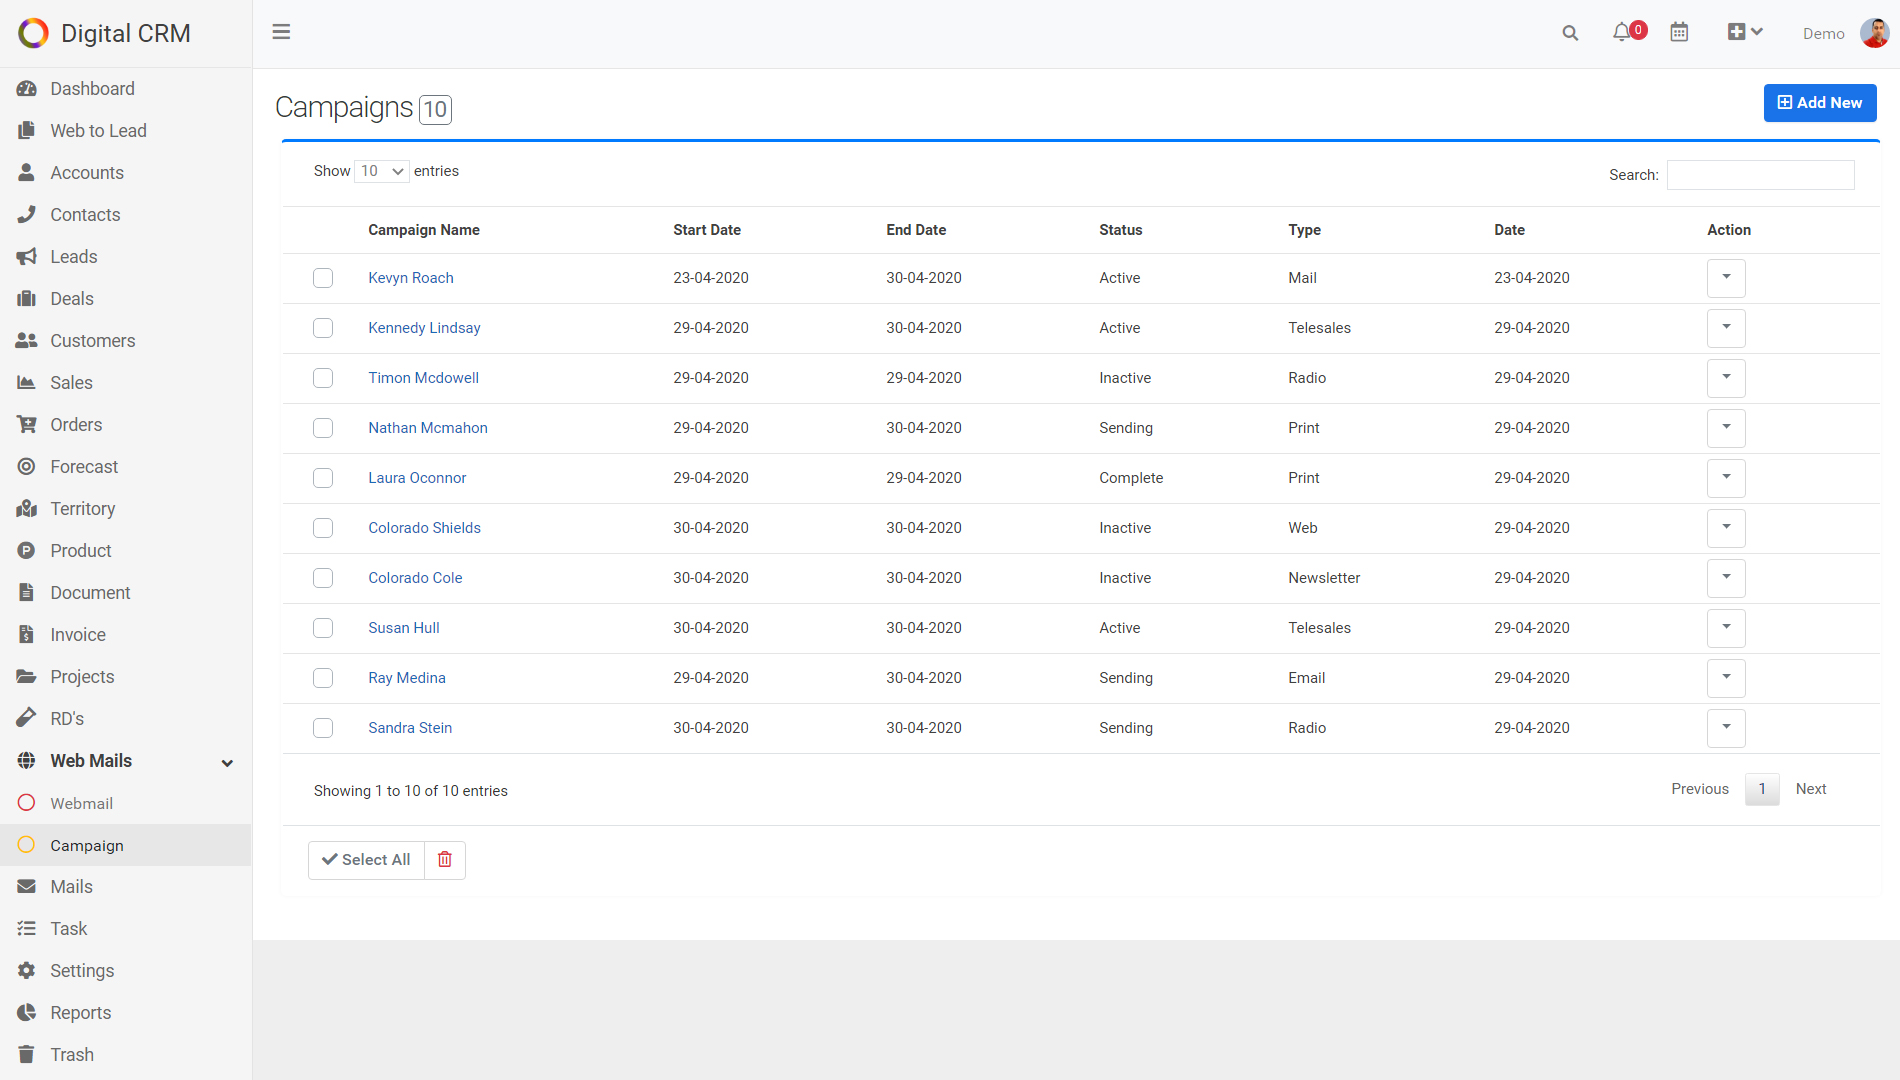Viewport: 1900px width, 1080px height.
Task: Open the notifications bell icon
Action: pos(1621,33)
